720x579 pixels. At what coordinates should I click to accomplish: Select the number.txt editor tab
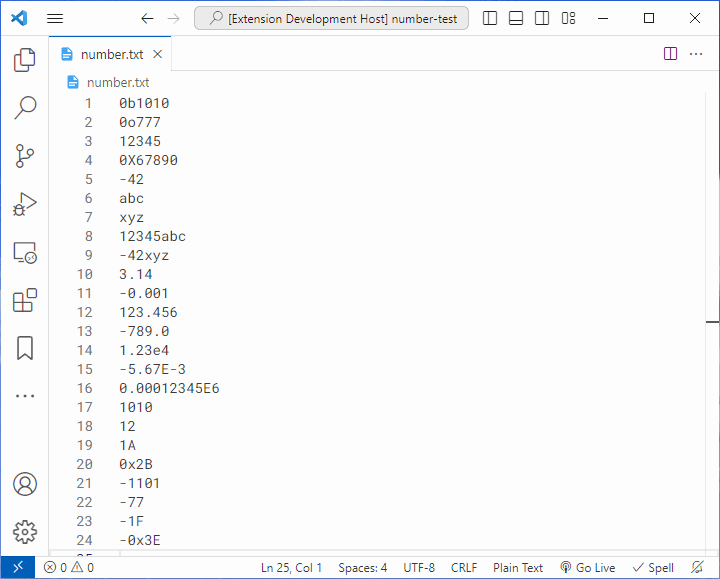coord(112,54)
